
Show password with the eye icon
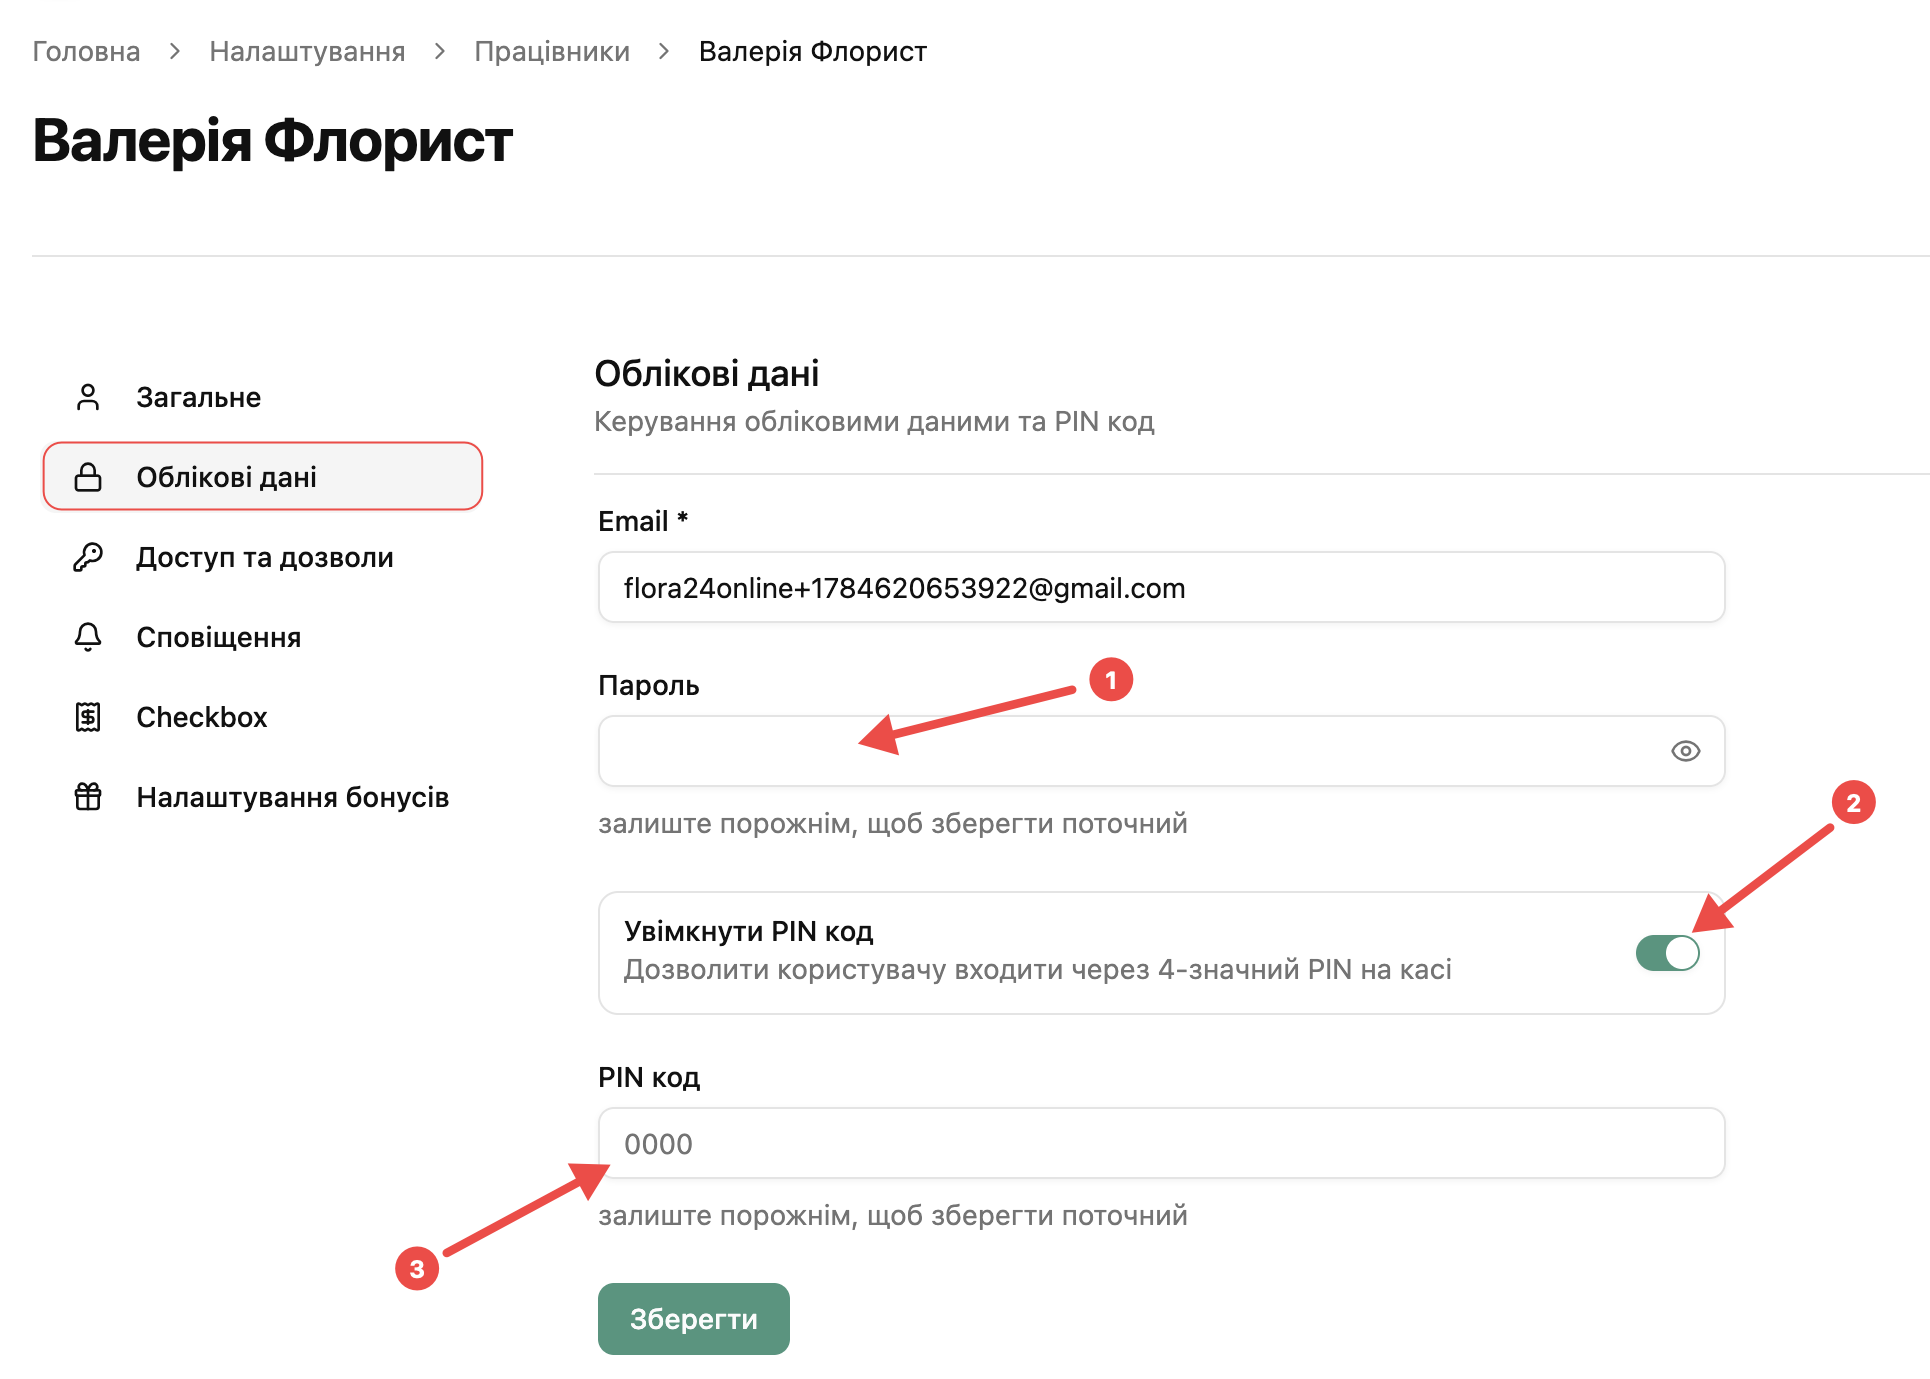pyautogui.click(x=1685, y=751)
